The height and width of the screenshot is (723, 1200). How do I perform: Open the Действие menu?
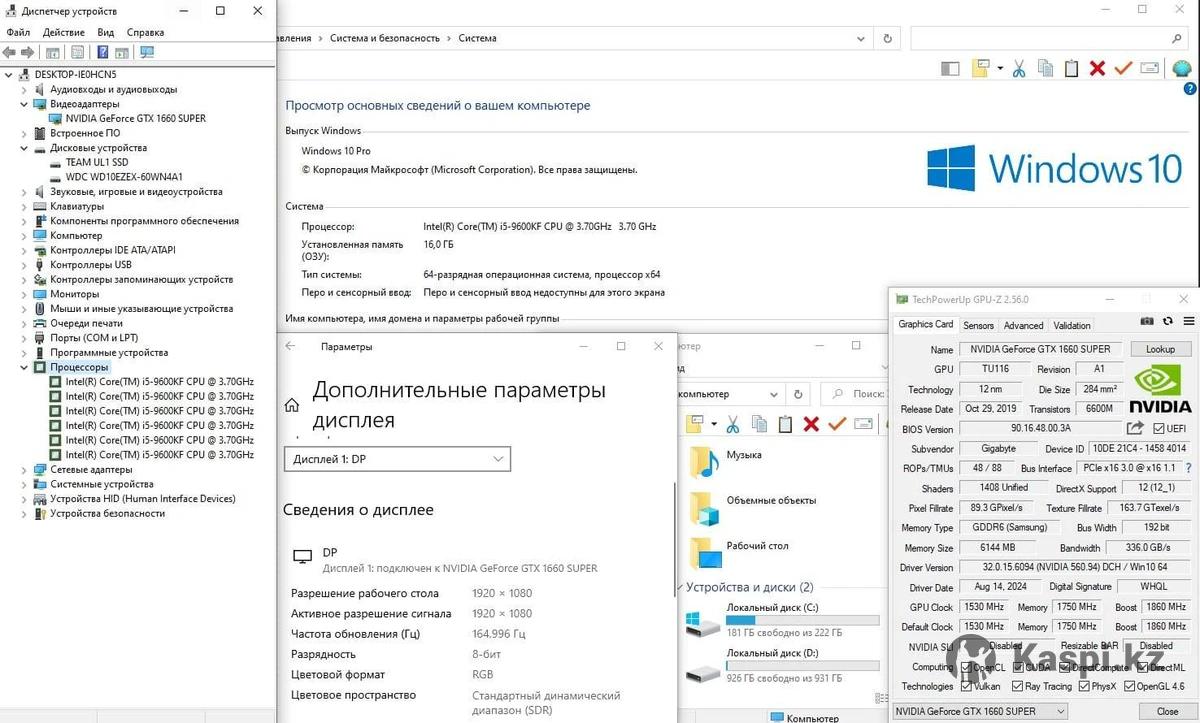coord(63,32)
